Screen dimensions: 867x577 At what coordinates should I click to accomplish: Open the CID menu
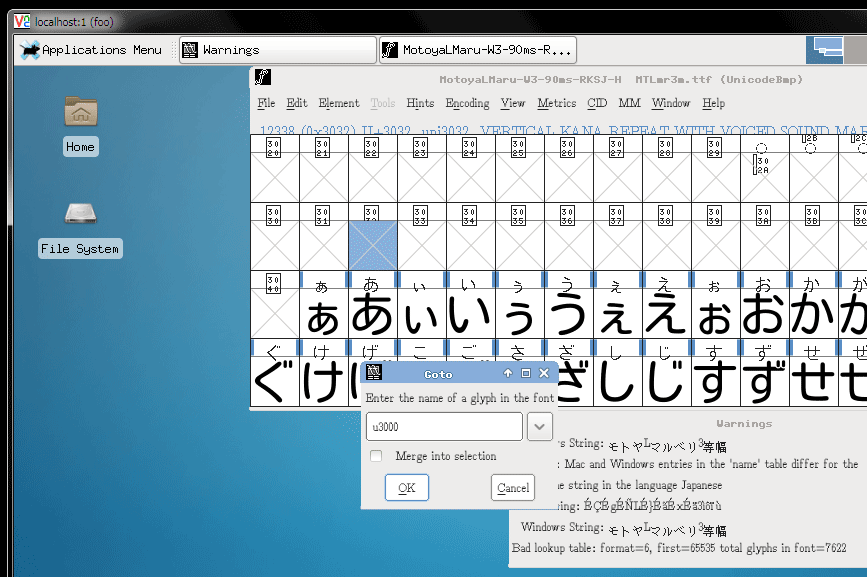(597, 103)
